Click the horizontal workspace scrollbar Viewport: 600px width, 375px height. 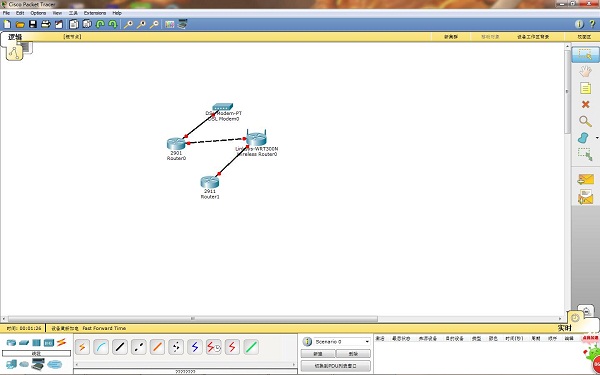coord(193,319)
